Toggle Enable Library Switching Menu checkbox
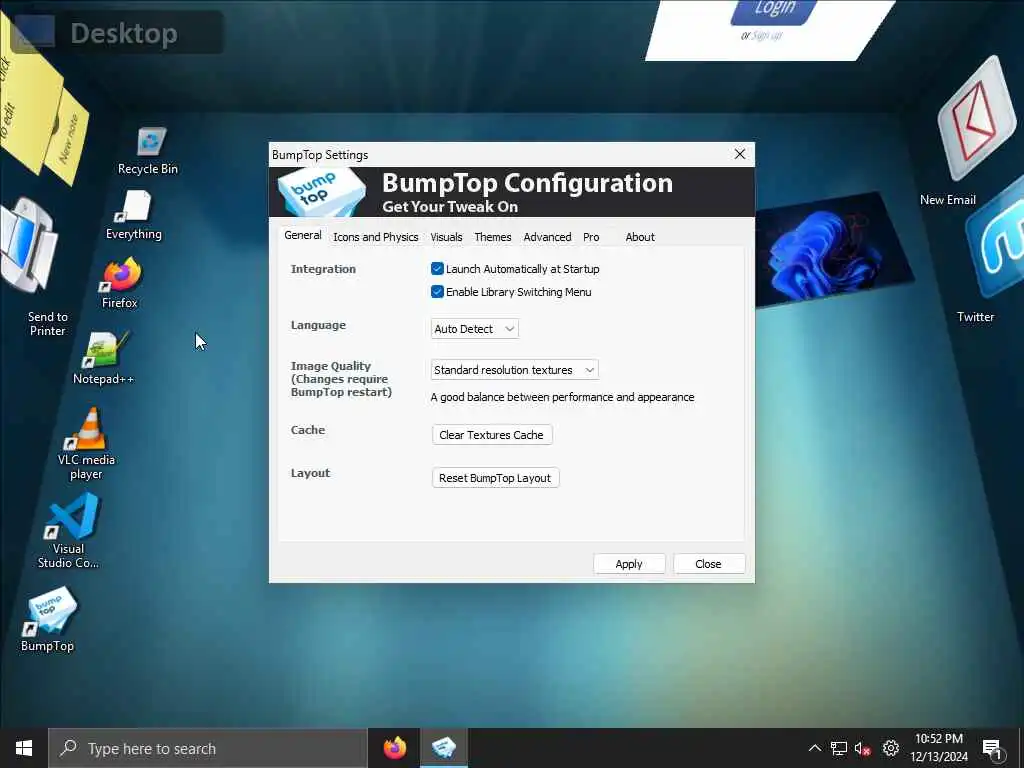1024x768 pixels. click(438, 291)
